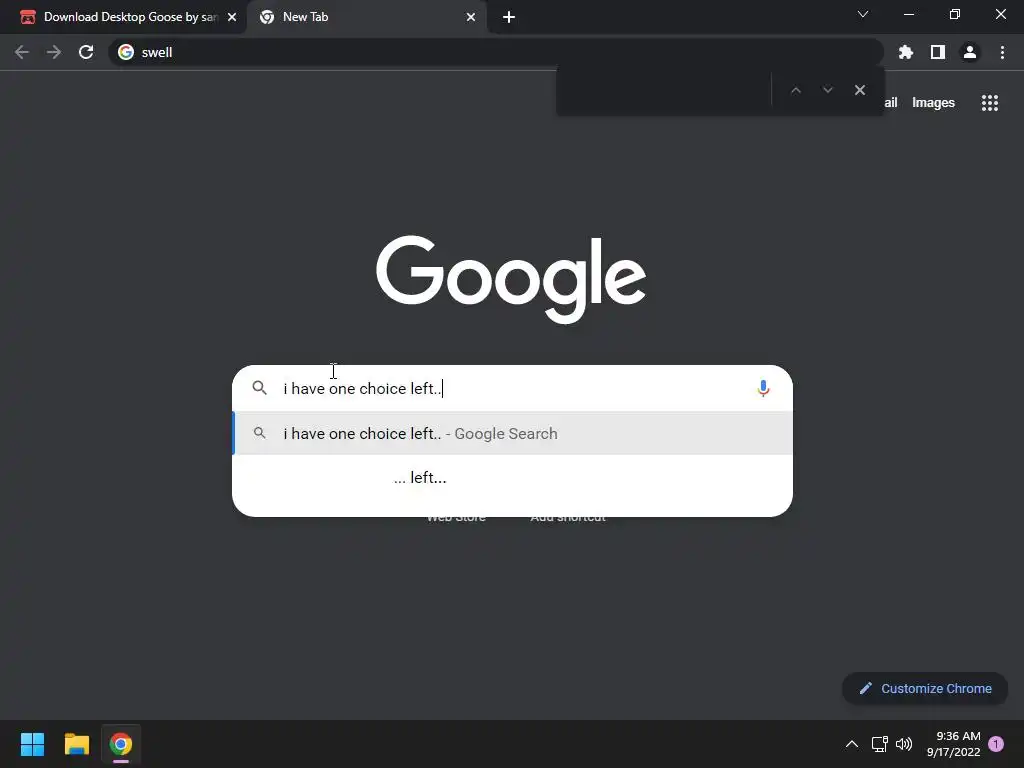
Task: Open the Images link
Action: coord(933,103)
